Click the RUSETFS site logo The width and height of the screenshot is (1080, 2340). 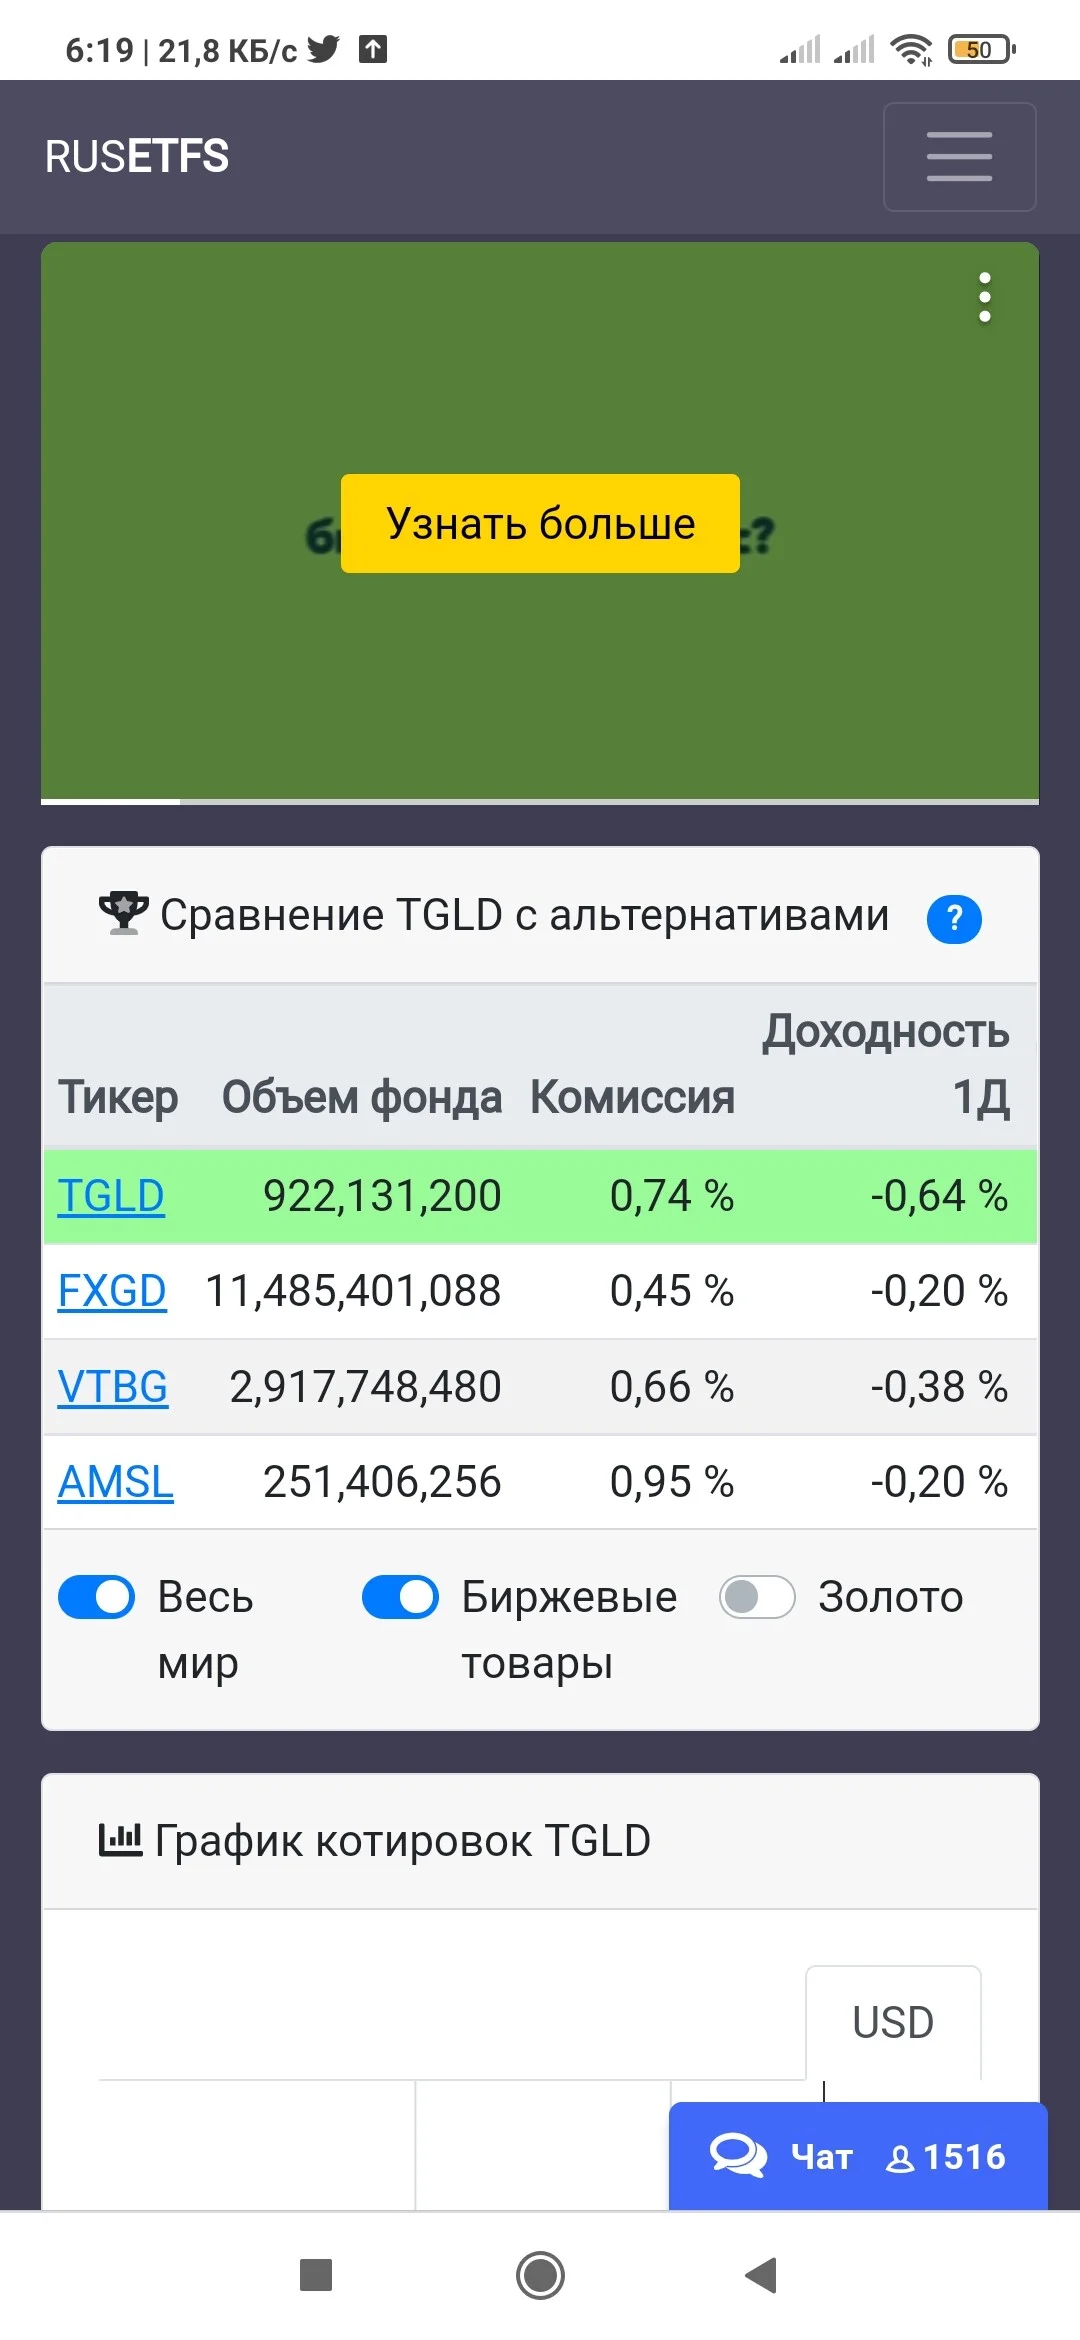(137, 156)
